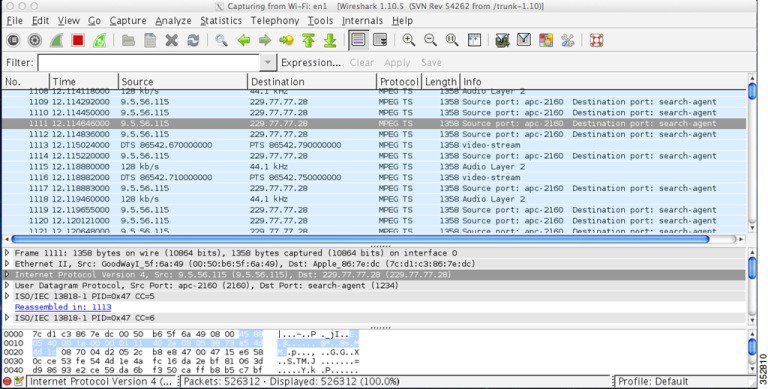
Task: Toggle packet list colorization
Action: point(359,40)
